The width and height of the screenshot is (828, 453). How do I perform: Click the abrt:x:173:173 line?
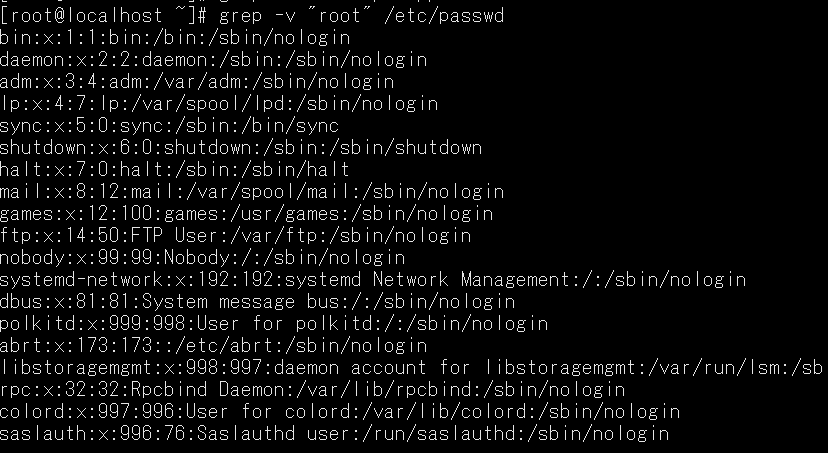click(x=213, y=346)
